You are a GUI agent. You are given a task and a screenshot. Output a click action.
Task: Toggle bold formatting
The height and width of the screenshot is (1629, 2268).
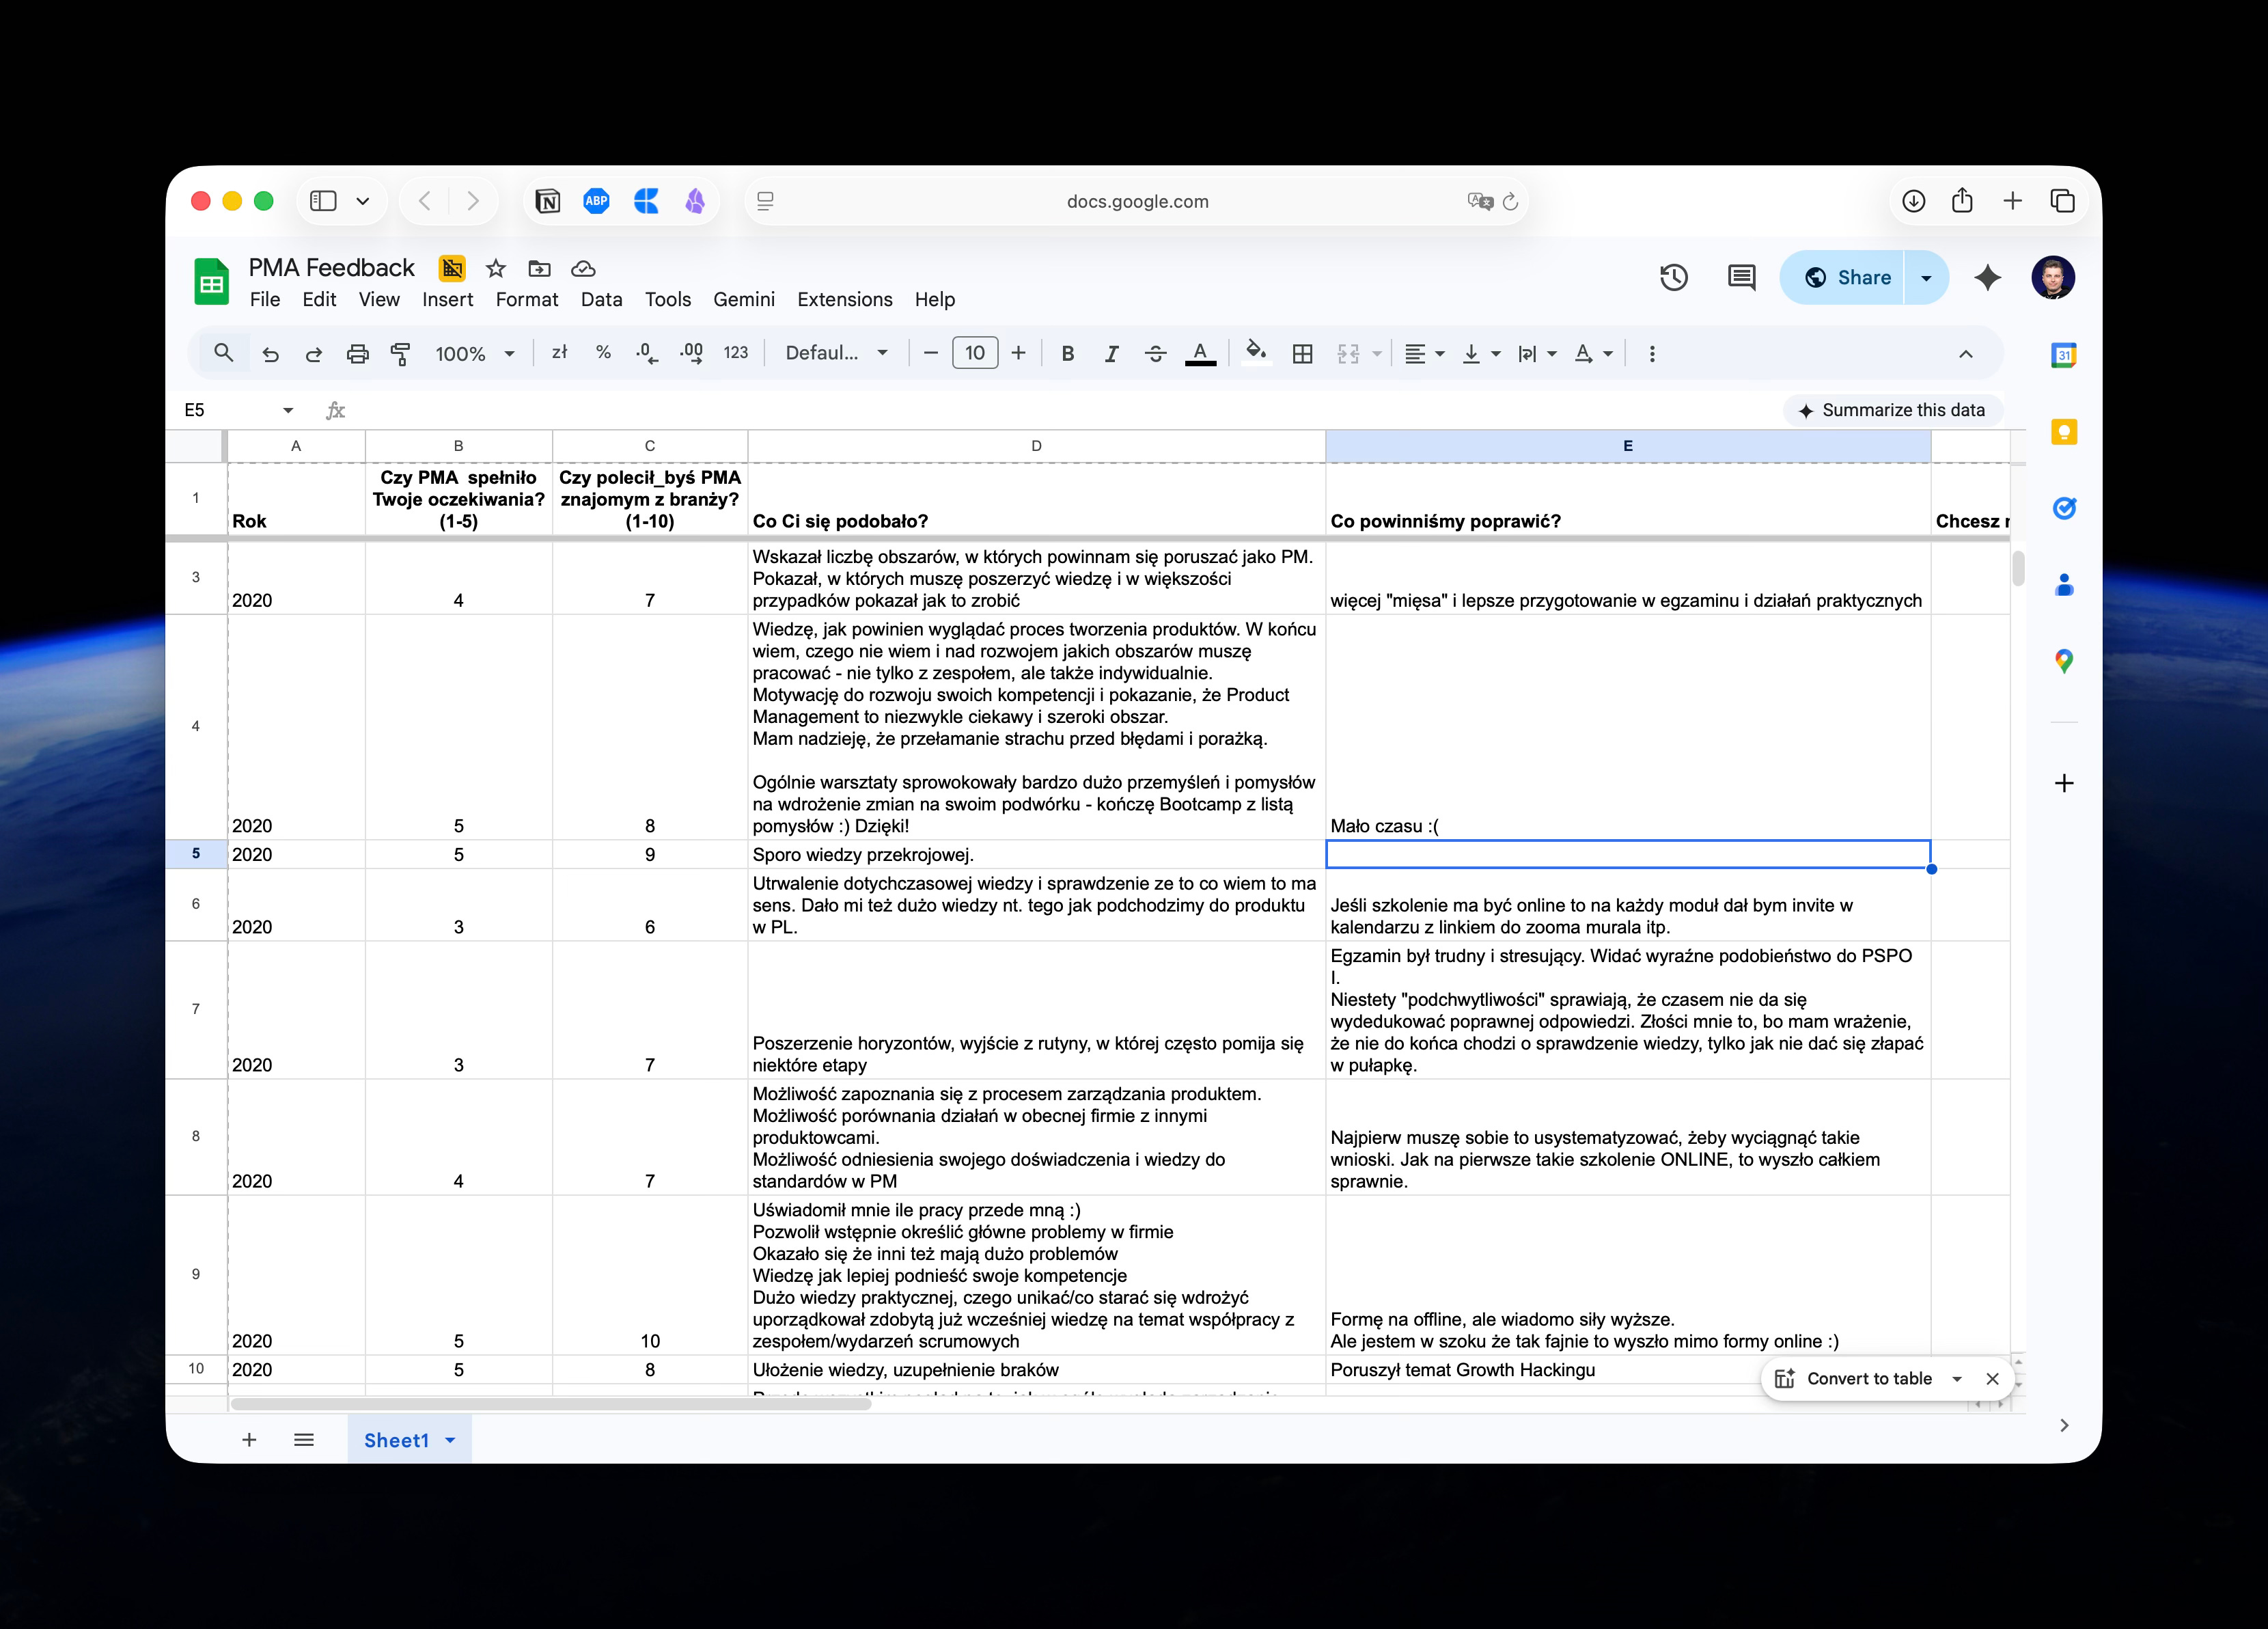1067,353
